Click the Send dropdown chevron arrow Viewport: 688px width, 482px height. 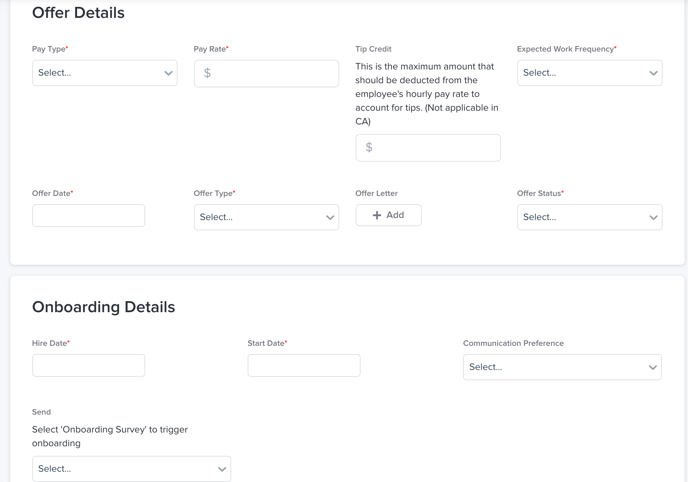(222, 469)
